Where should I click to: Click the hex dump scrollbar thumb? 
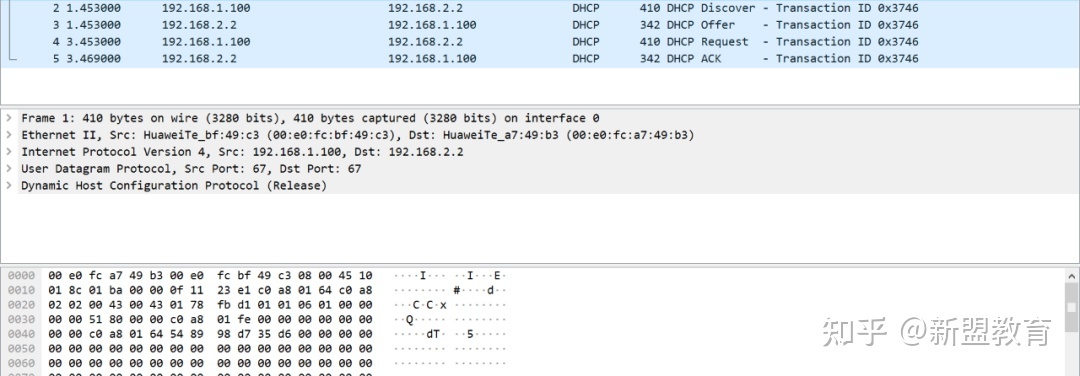pos(1072,307)
